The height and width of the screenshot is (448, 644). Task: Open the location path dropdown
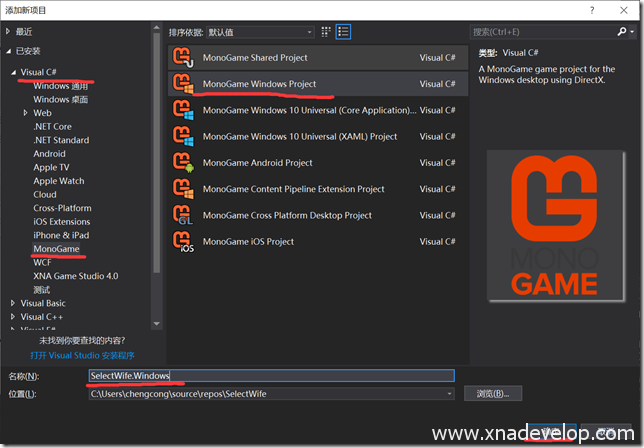point(449,394)
